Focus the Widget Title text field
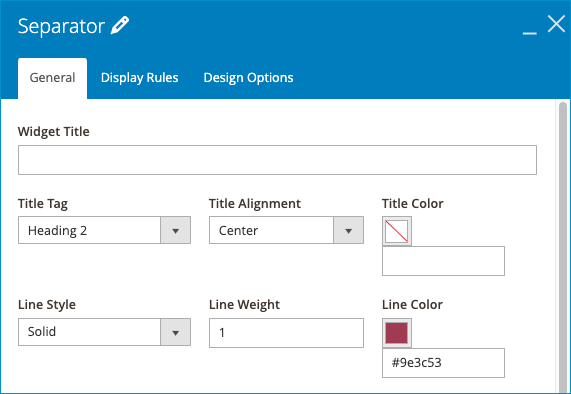The image size is (571, 394). (277, 160)
